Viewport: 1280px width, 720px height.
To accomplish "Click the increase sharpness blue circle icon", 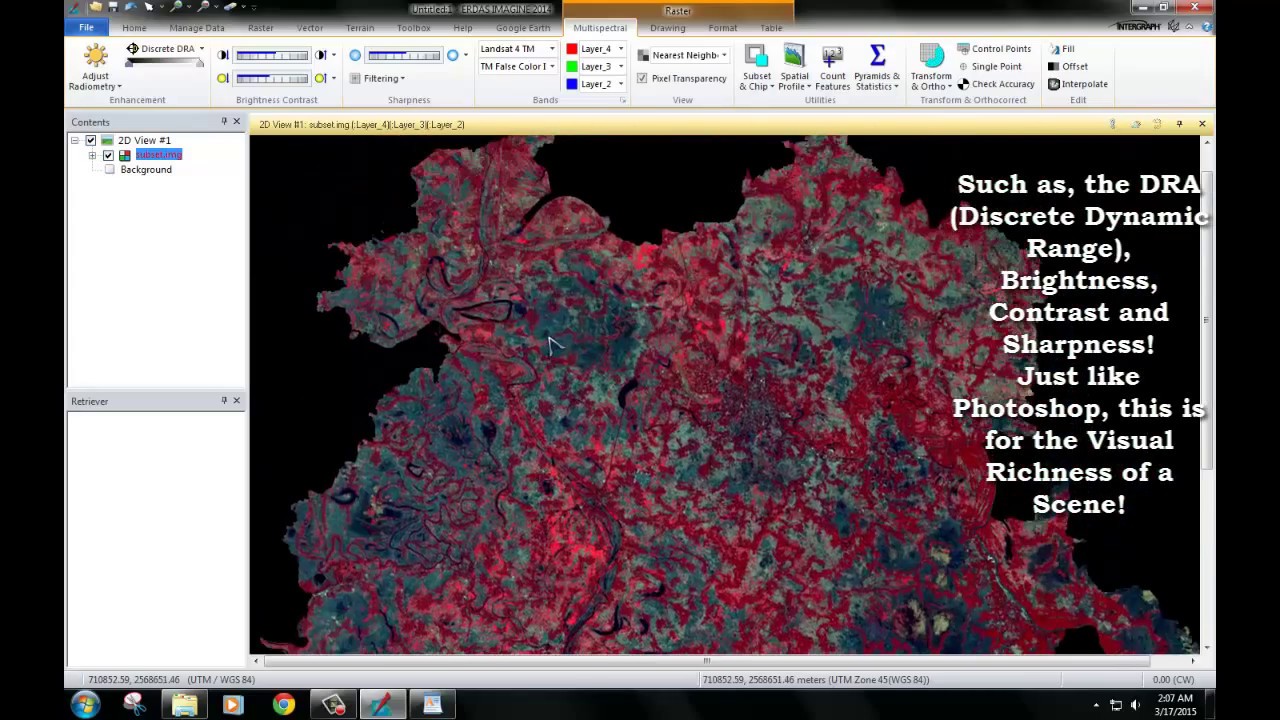I will (x=453, y=55).
